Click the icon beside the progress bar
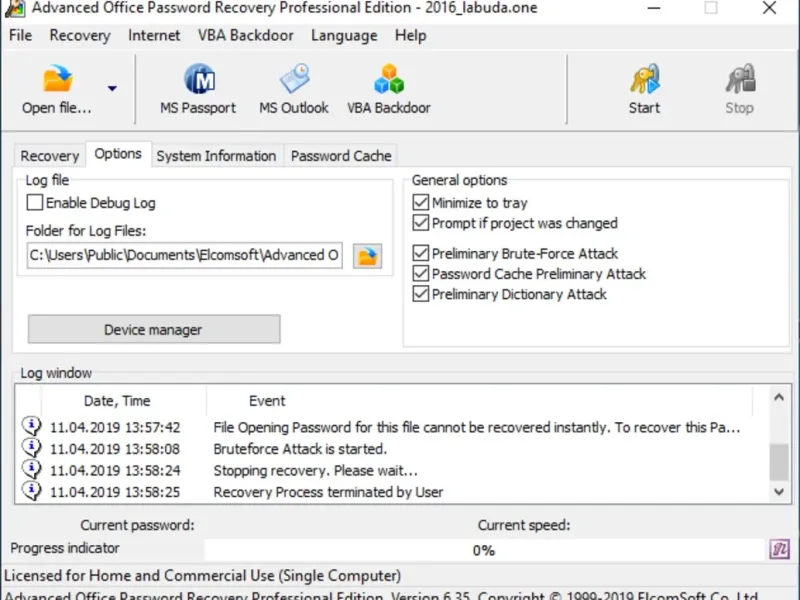This screenshot has height=600, width=800. click(x=779, y=549)
